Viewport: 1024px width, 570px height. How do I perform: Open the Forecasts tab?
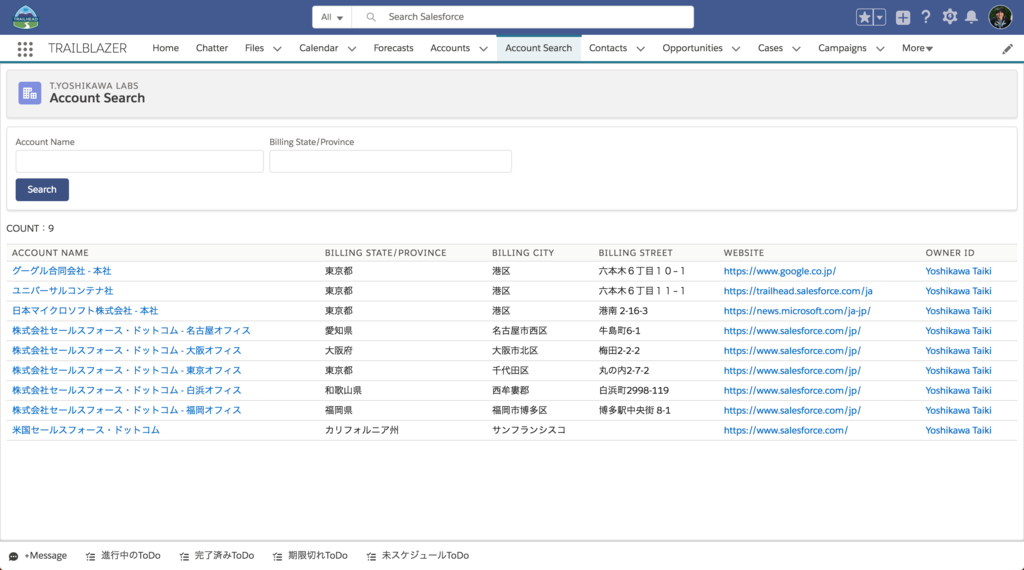tap(393, 48)
